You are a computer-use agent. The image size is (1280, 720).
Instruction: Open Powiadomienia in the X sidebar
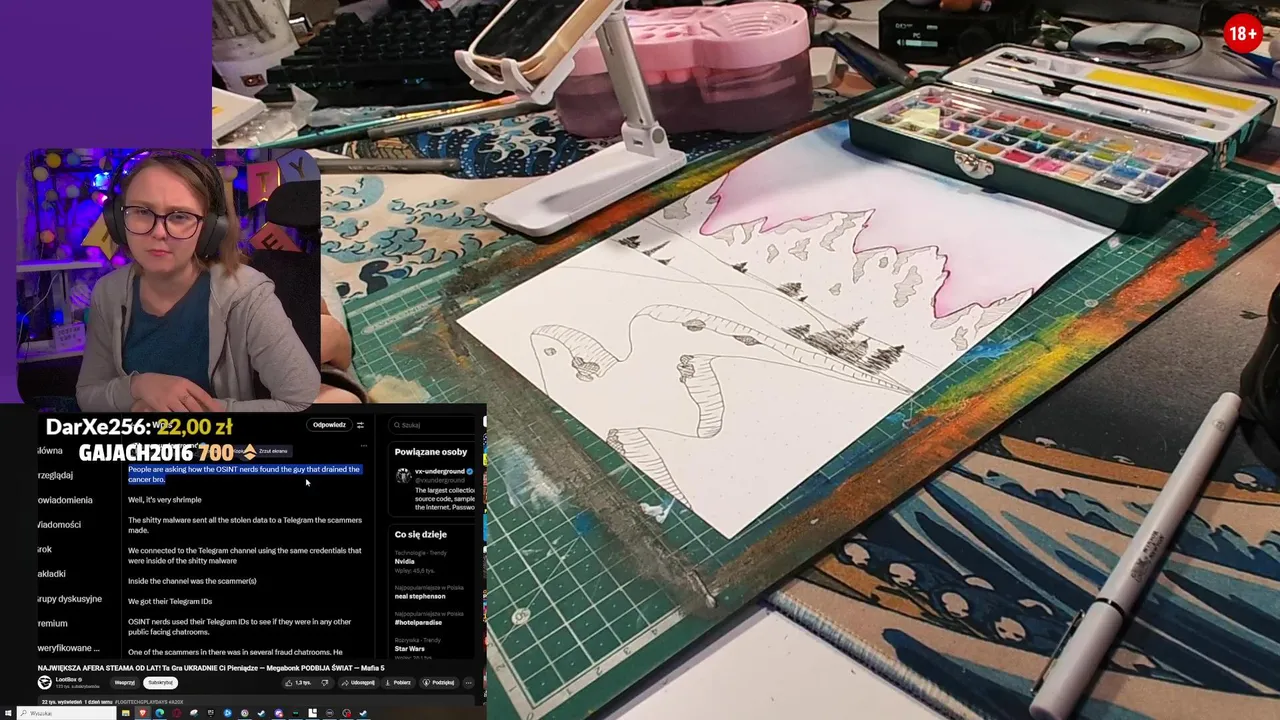pyautogui.click(x=64, y=500)
